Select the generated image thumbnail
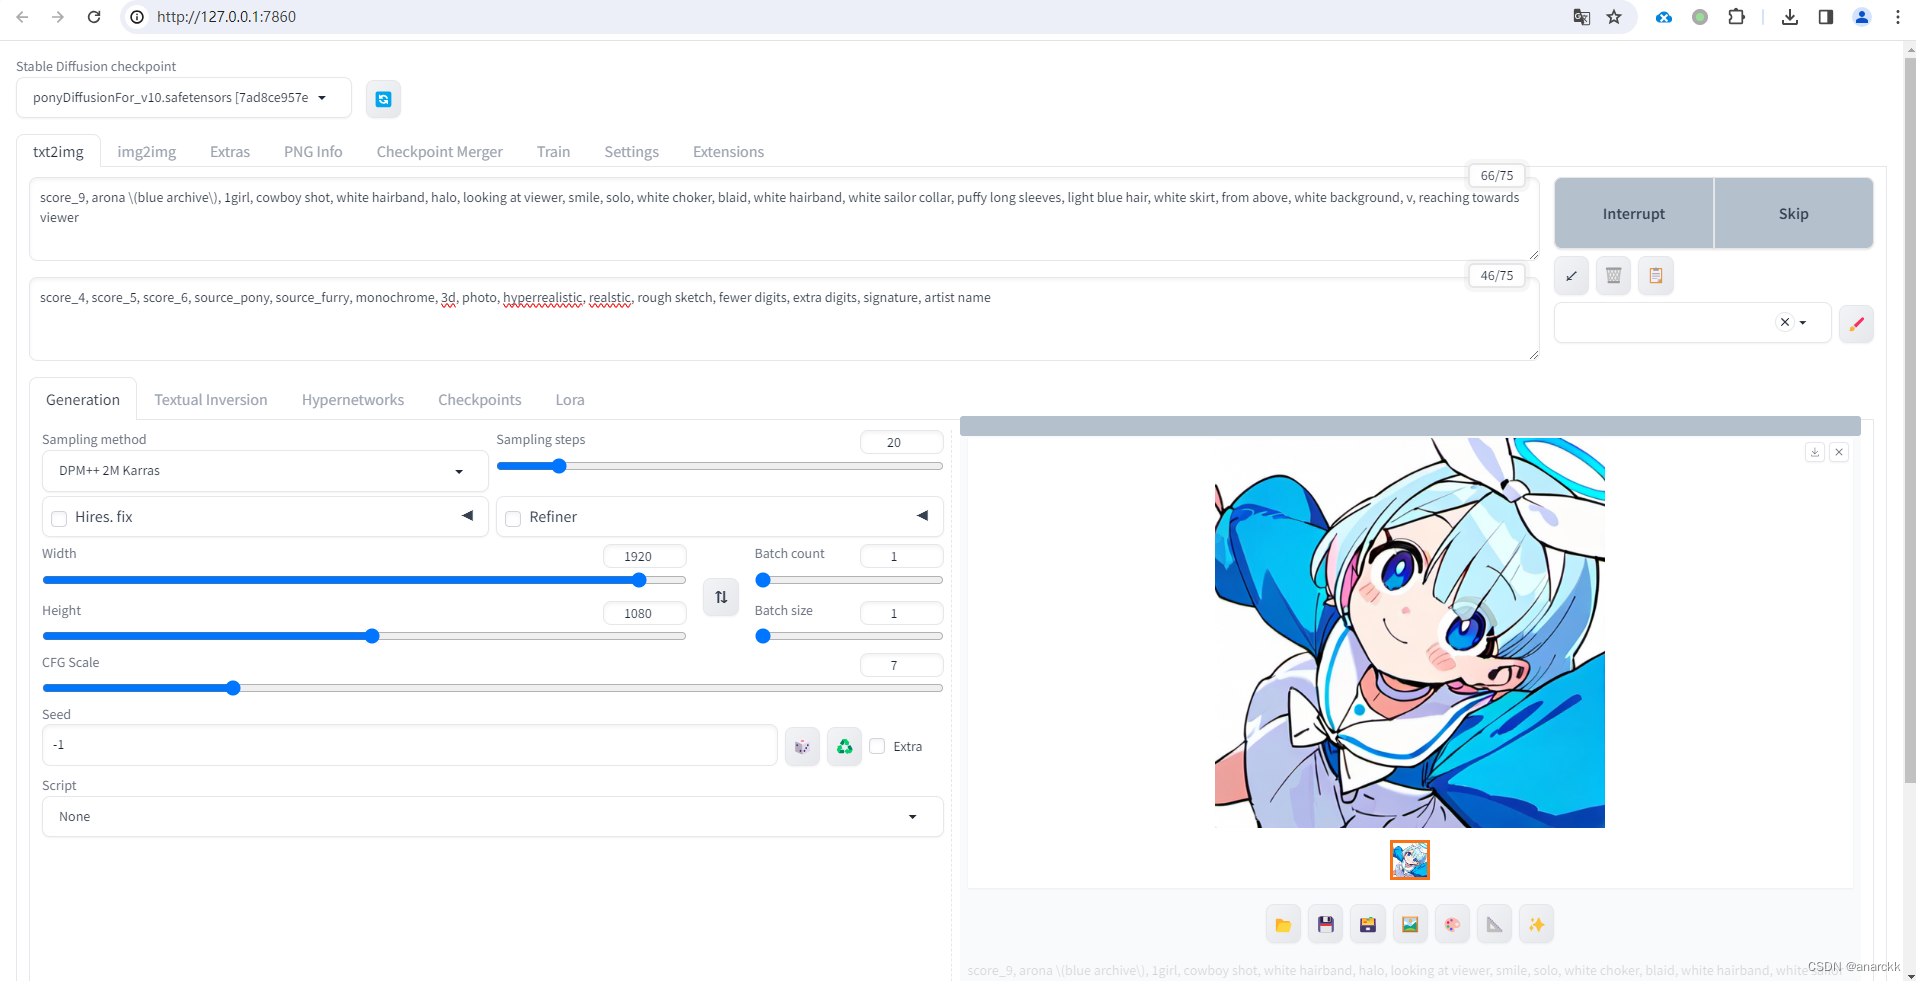The width and height of the screenshot is (1916, 981). pos(1410,860)
